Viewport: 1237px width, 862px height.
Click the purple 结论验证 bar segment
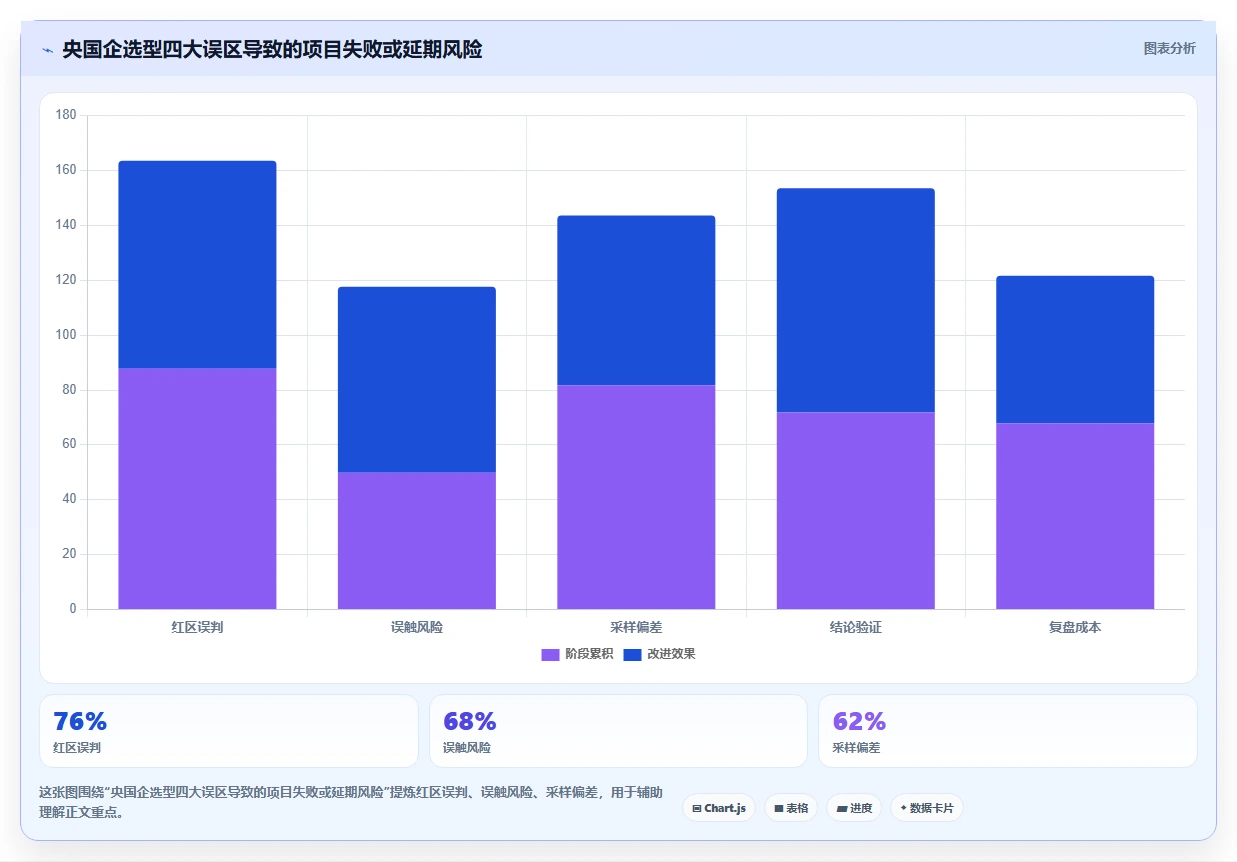coord(856,510)
